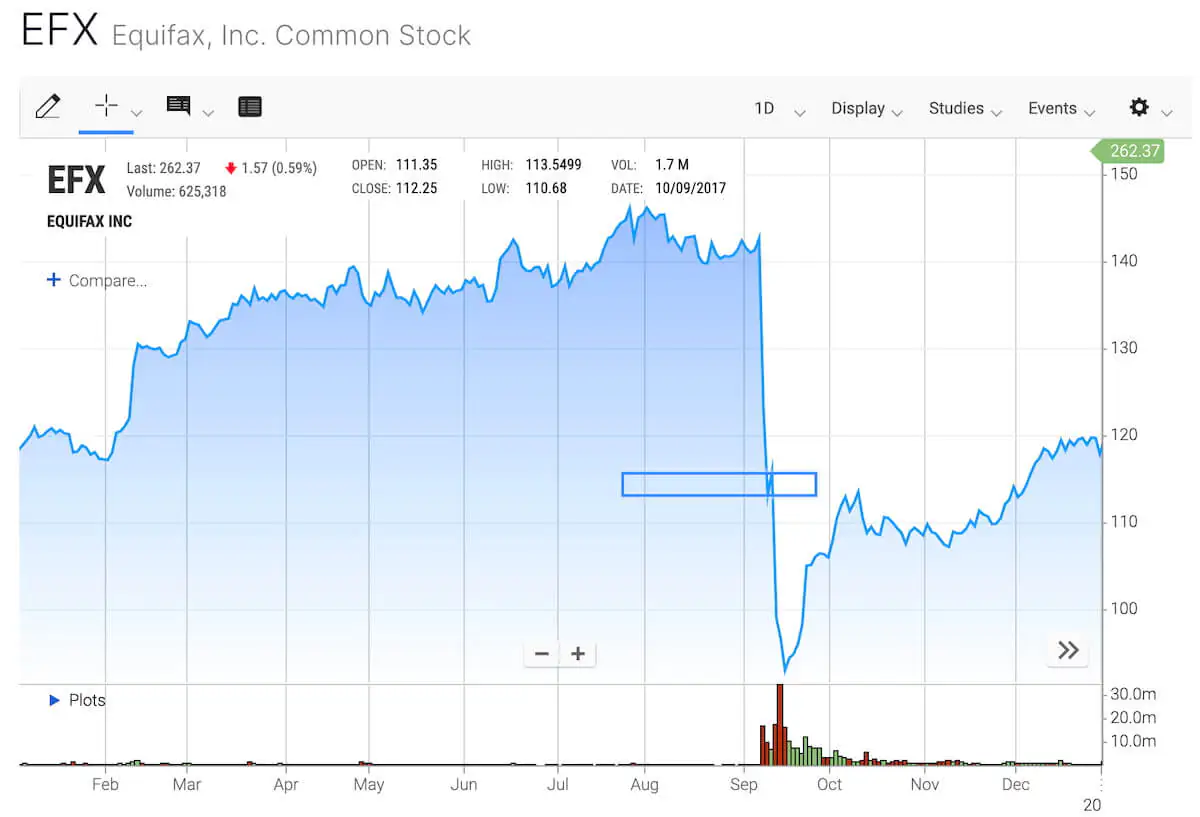Open the data table view icon
The height and width of the screenshot is (817, 1200).
click(250, 107)
